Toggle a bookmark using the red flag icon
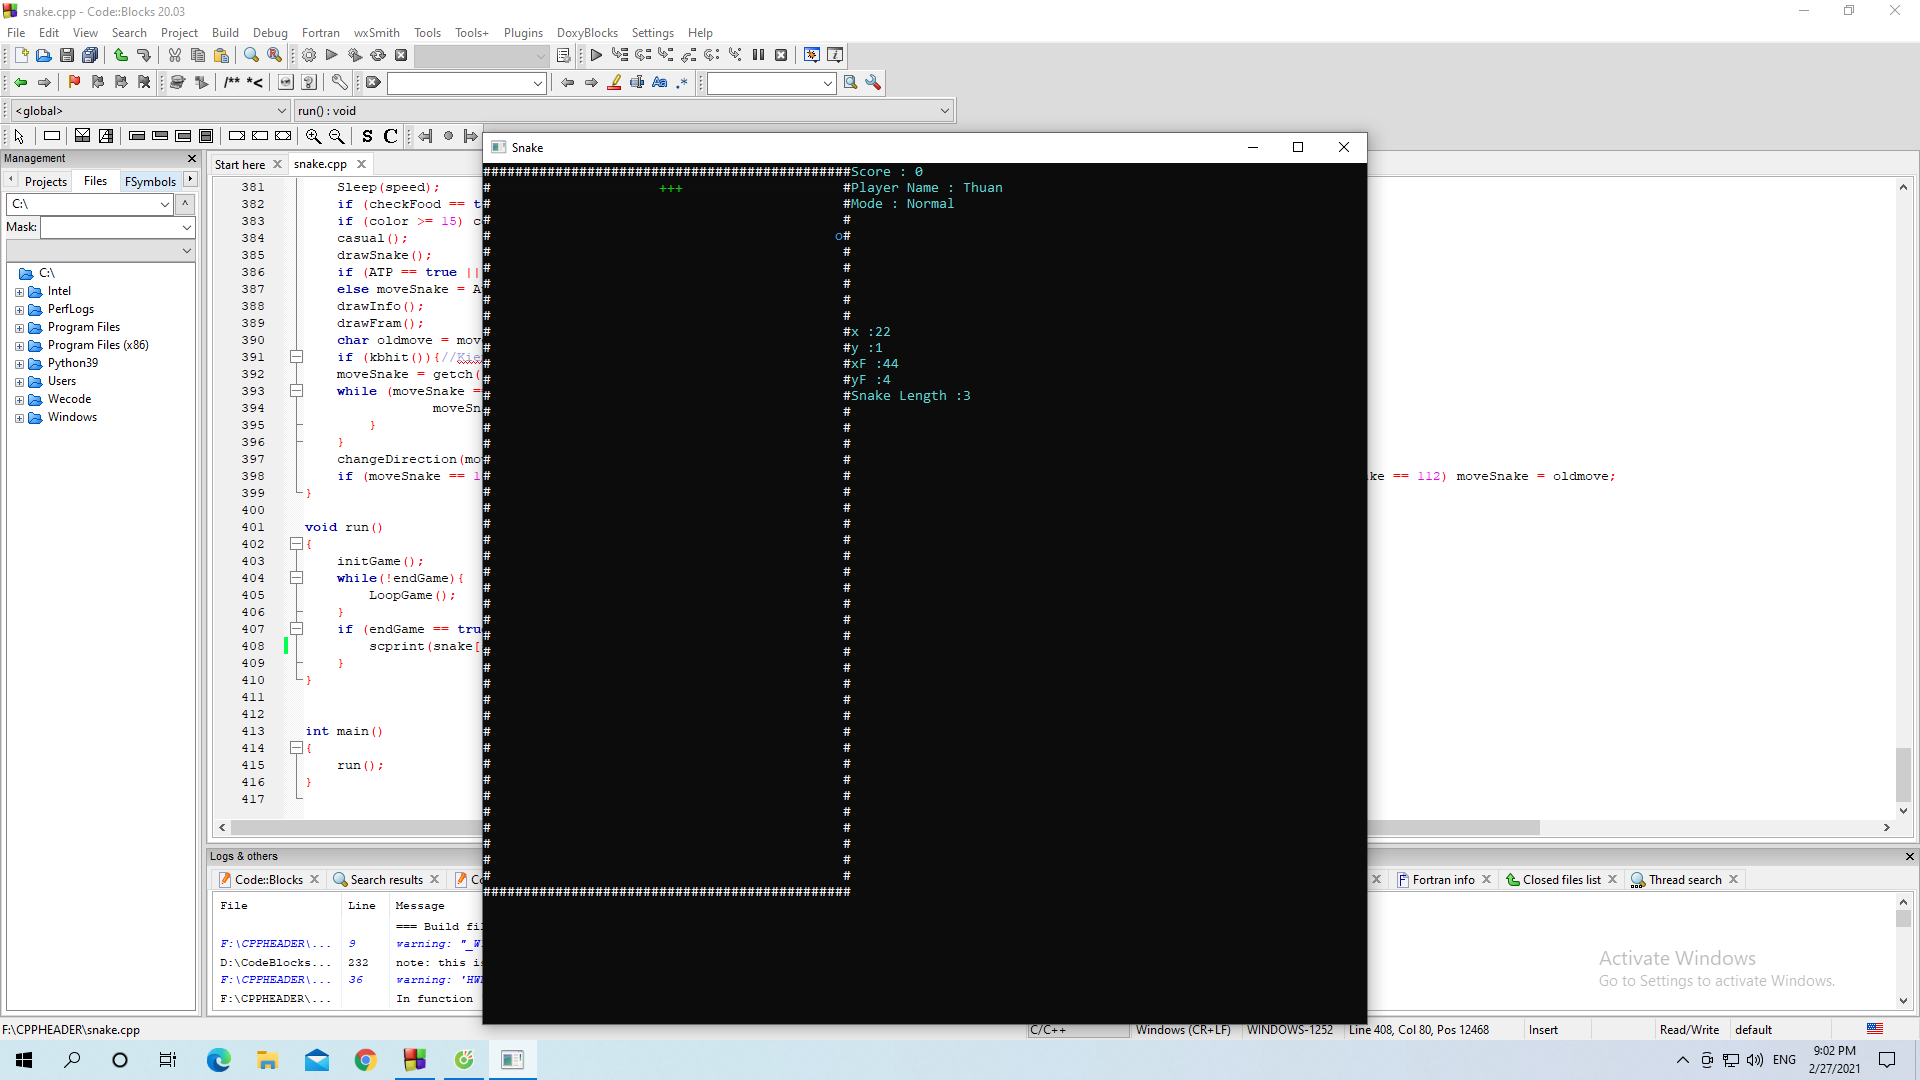1920x1080 pixels. (x=73, y=83)
